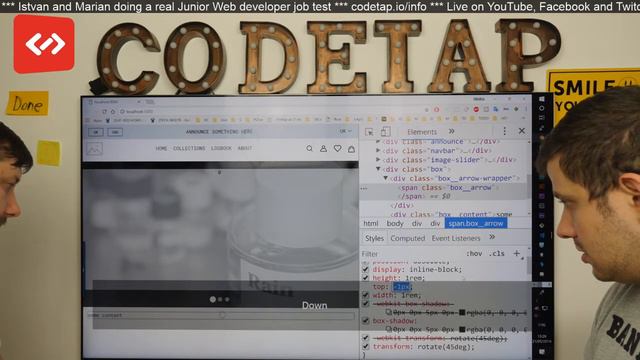Focus the Styles Filter field

tap(410, 254)
